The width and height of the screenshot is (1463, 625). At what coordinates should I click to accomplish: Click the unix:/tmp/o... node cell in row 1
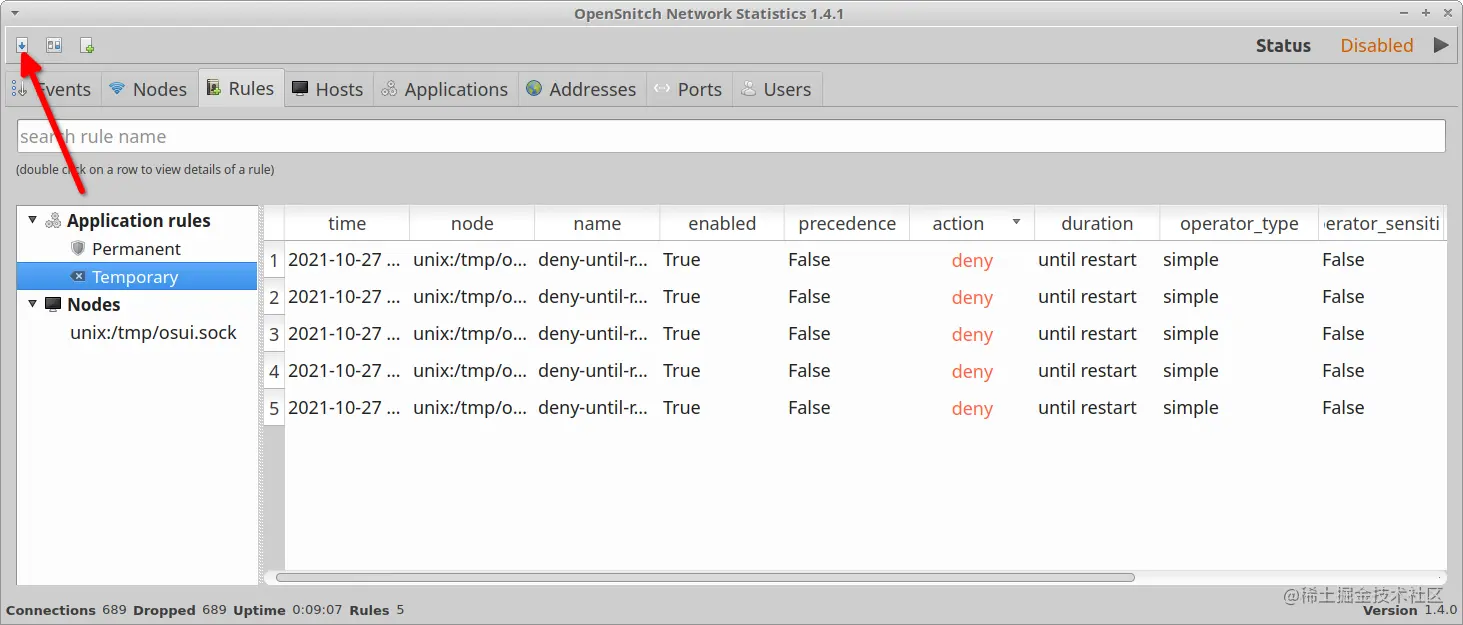[472, 260]
